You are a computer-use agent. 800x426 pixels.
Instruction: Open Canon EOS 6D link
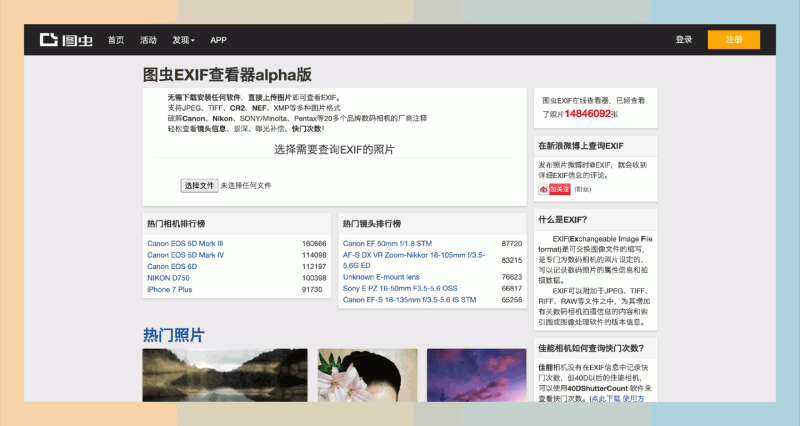(x=172, y=266)
